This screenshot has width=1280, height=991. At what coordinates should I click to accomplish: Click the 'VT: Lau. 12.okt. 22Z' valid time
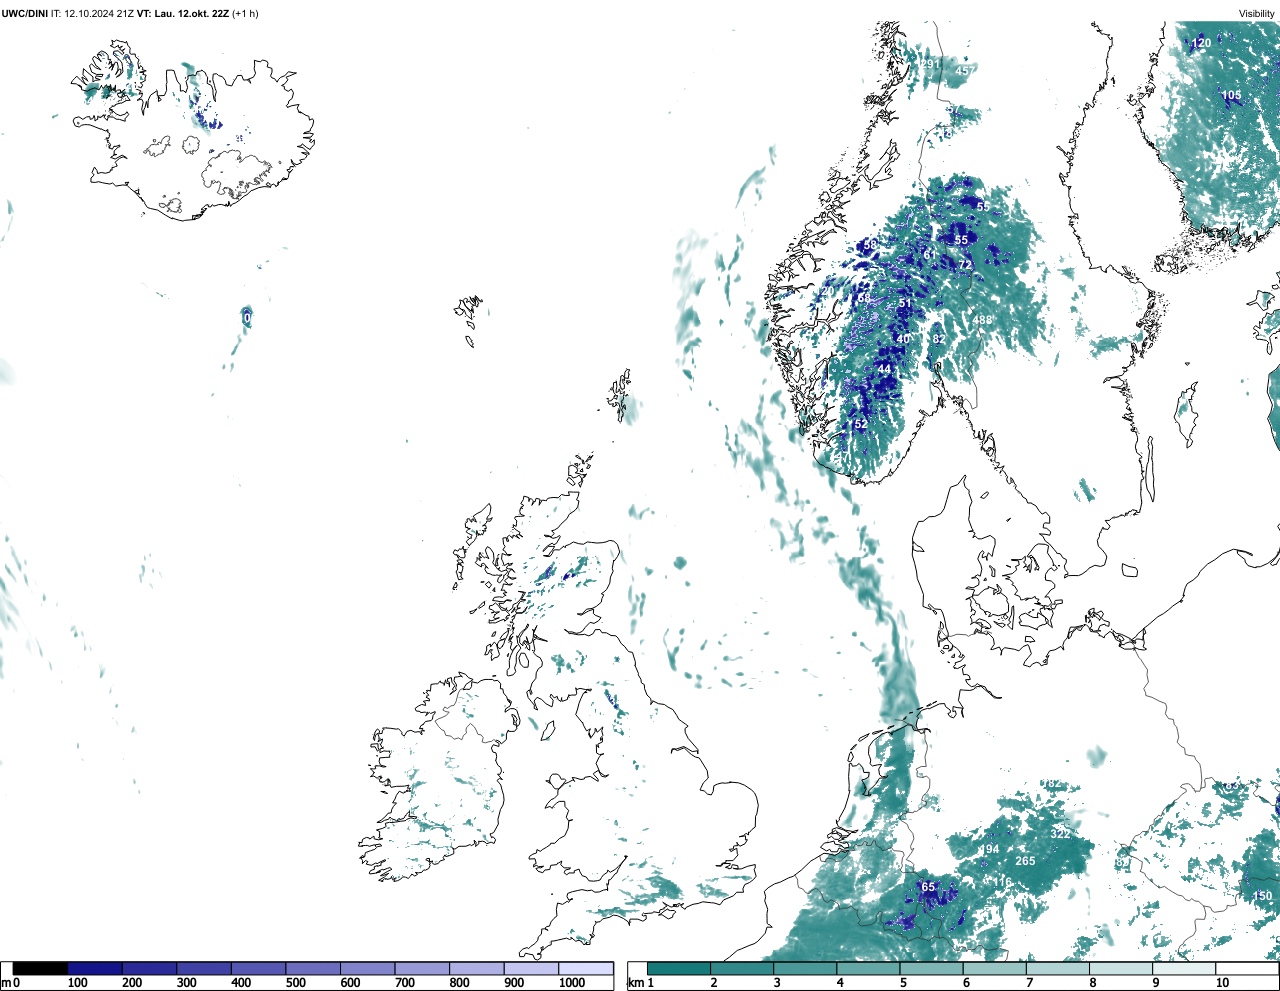point(183,14)
